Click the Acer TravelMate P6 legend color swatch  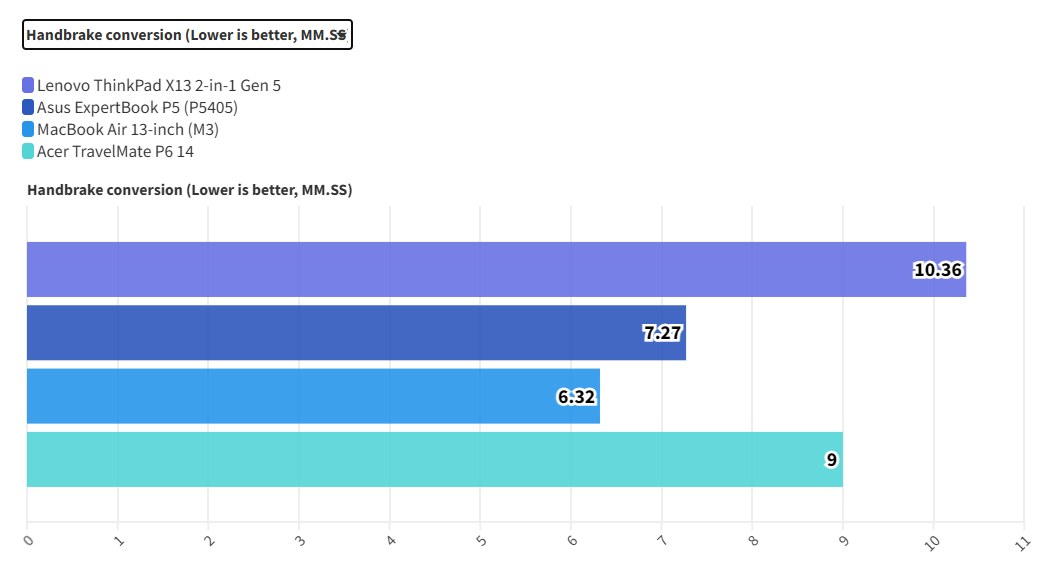pos(28,151)
